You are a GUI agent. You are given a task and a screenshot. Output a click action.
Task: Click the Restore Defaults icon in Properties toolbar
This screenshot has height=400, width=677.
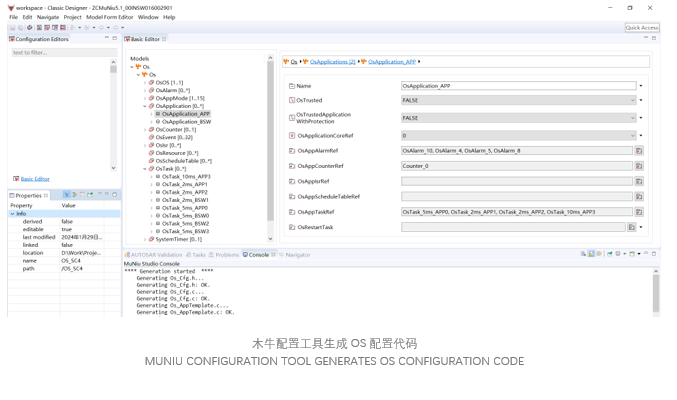click(82, 195)
